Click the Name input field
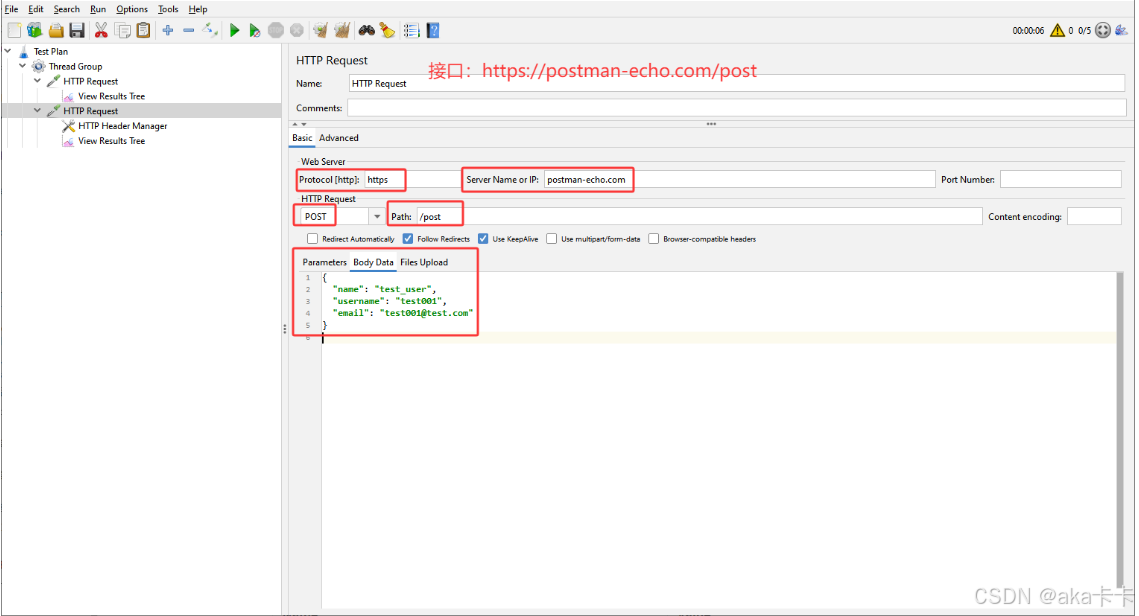This screenshot has height=616, width=1139. (737, 84)
